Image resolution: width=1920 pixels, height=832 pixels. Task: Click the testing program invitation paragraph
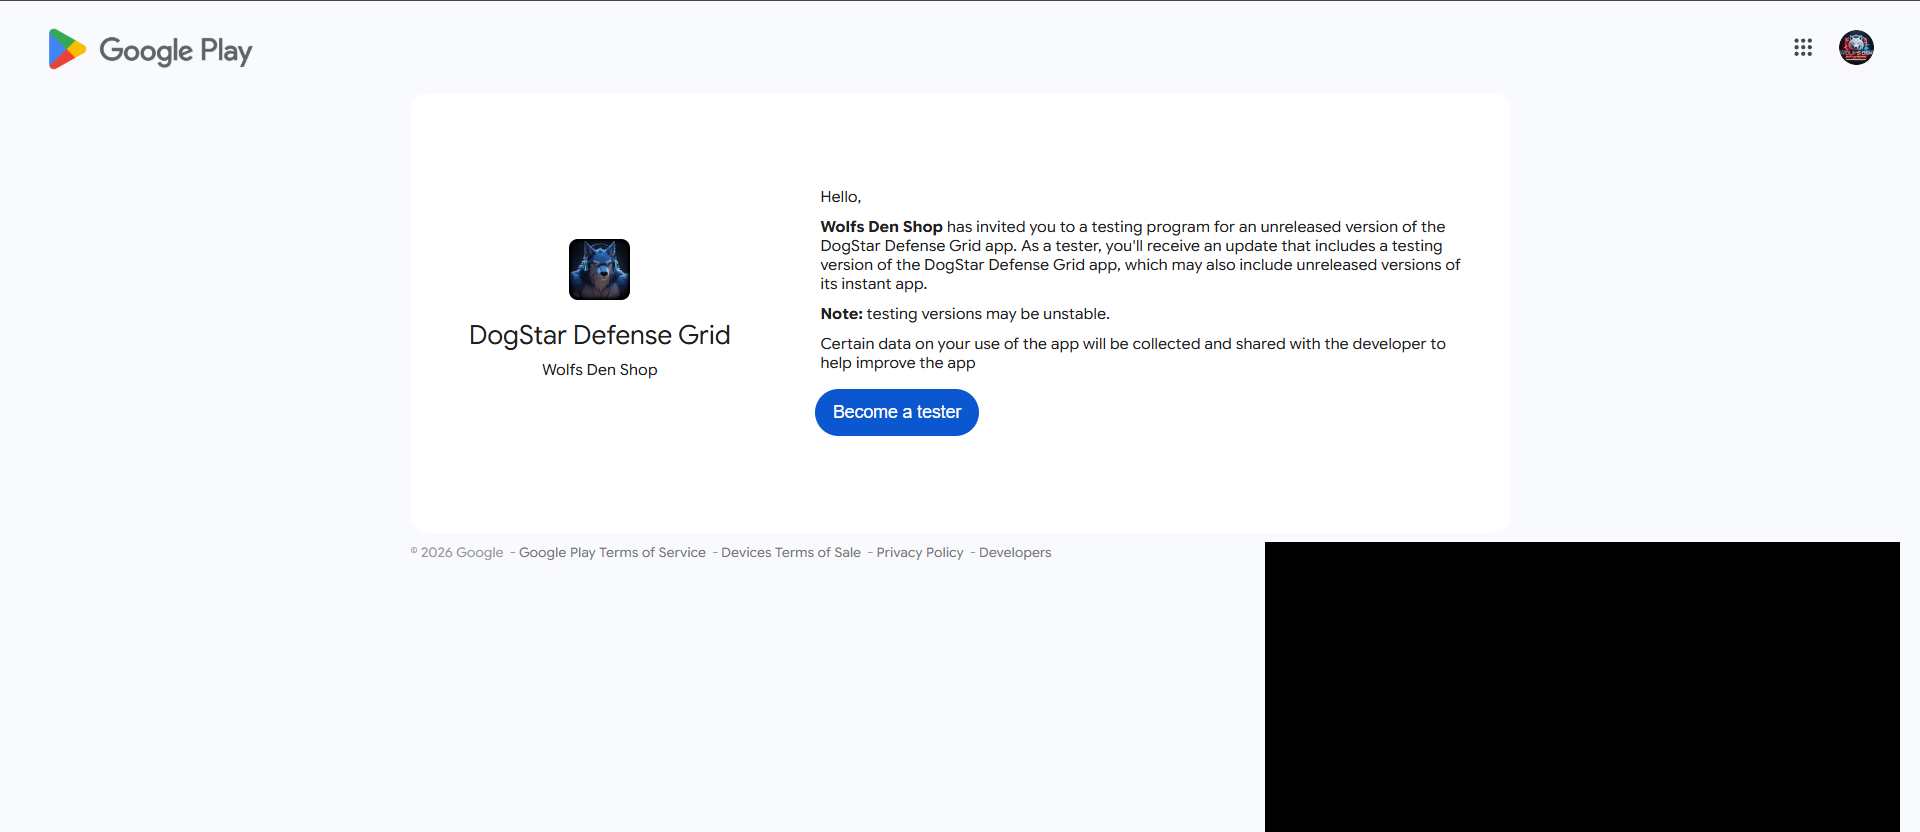point(1139,256)
